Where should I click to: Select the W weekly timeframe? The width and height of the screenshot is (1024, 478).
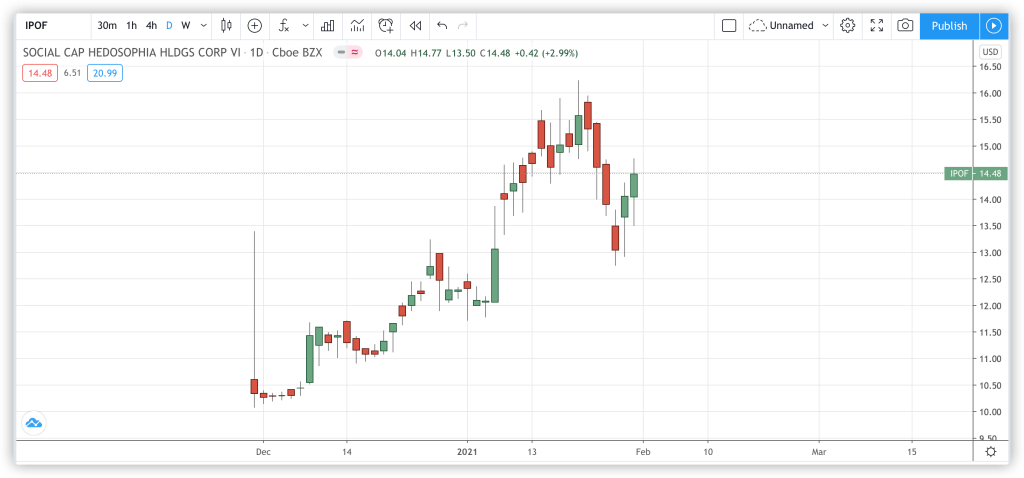(x=186, y=25)
